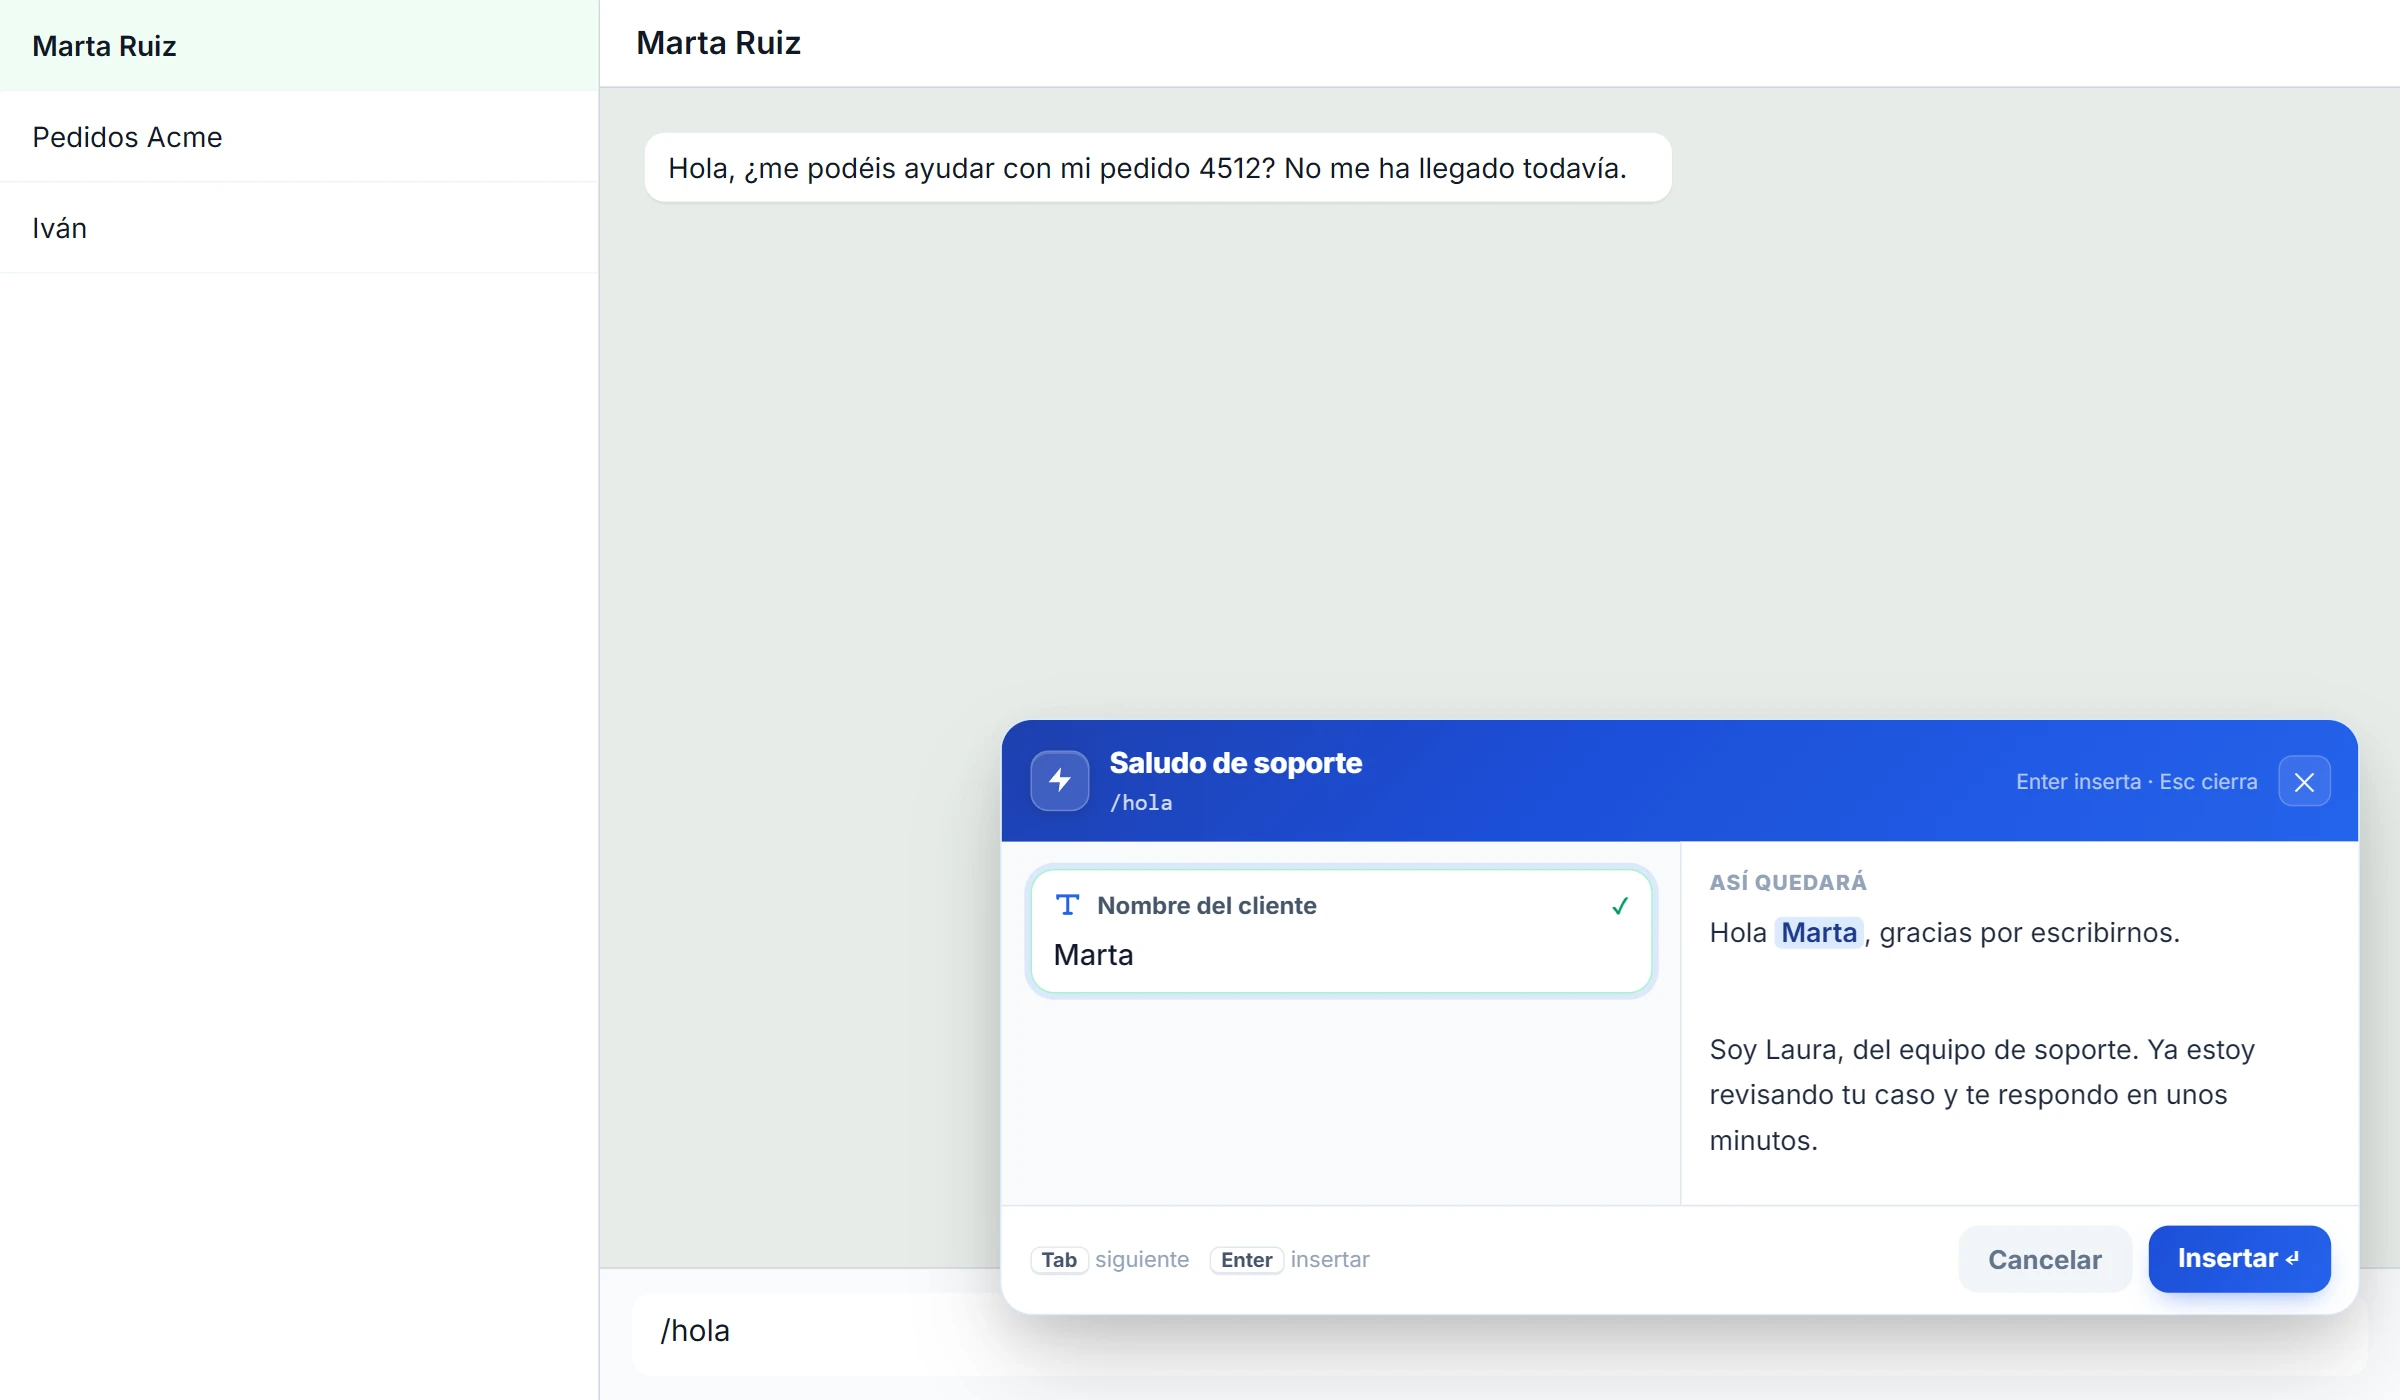The width and height of the screenshot is (2400, 1400).
Task: Open the Pedidos Acme conversation
Action: coord(299,137)
